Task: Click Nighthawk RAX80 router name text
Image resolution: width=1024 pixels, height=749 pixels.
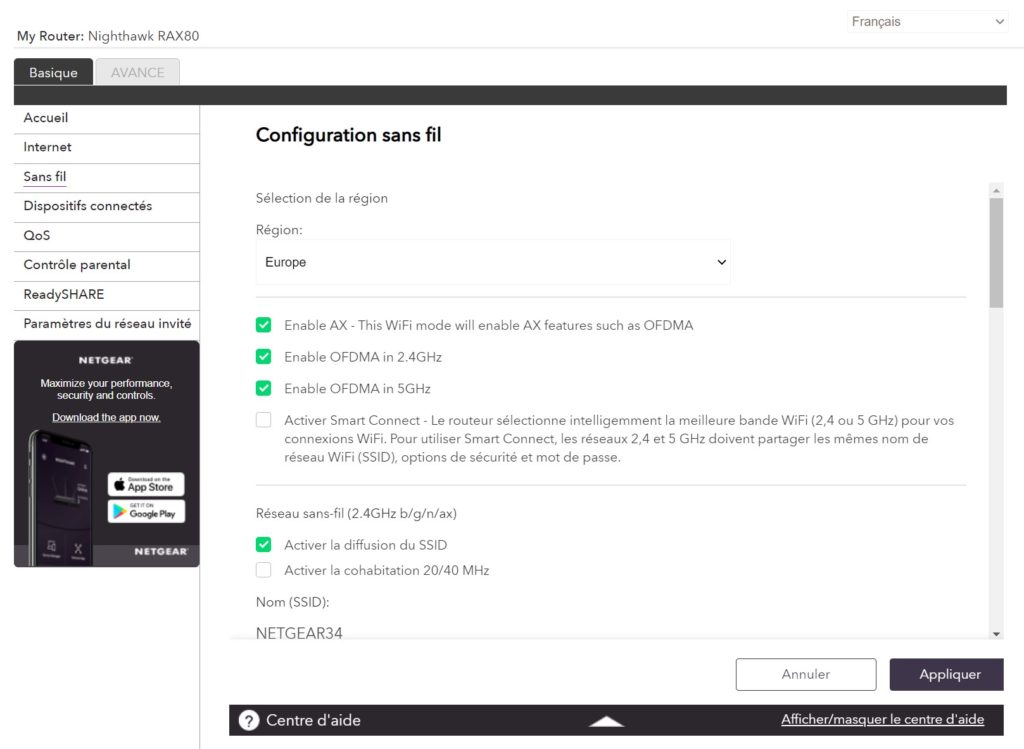Action: coord(144,36)
